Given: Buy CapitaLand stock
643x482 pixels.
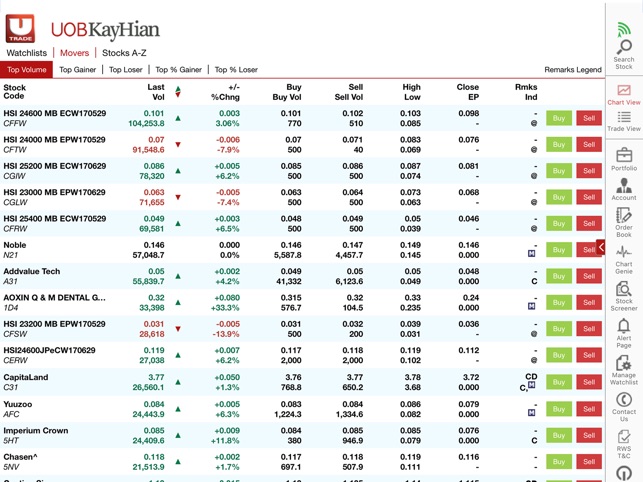Looking at the screenshot, I should [x=559, y=382].
